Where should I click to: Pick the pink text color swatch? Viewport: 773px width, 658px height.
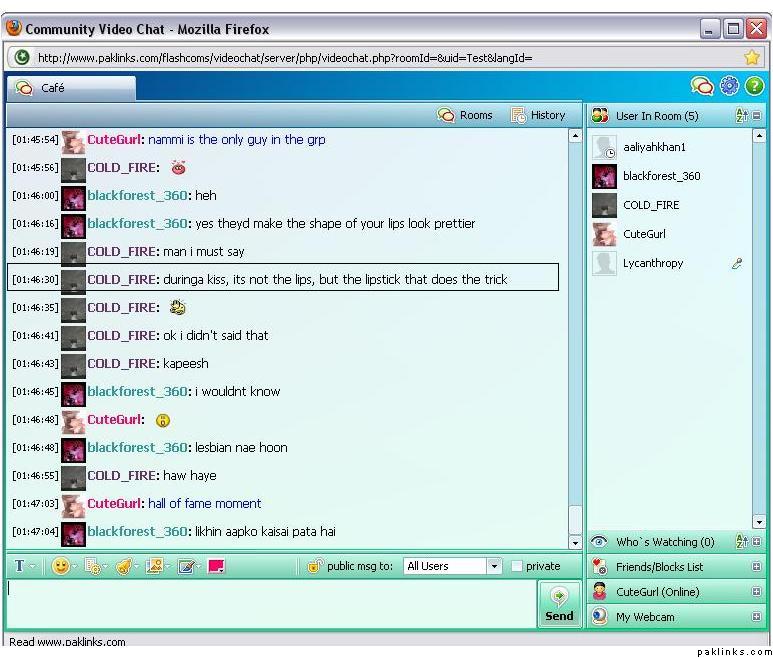(x=216, y=566)
